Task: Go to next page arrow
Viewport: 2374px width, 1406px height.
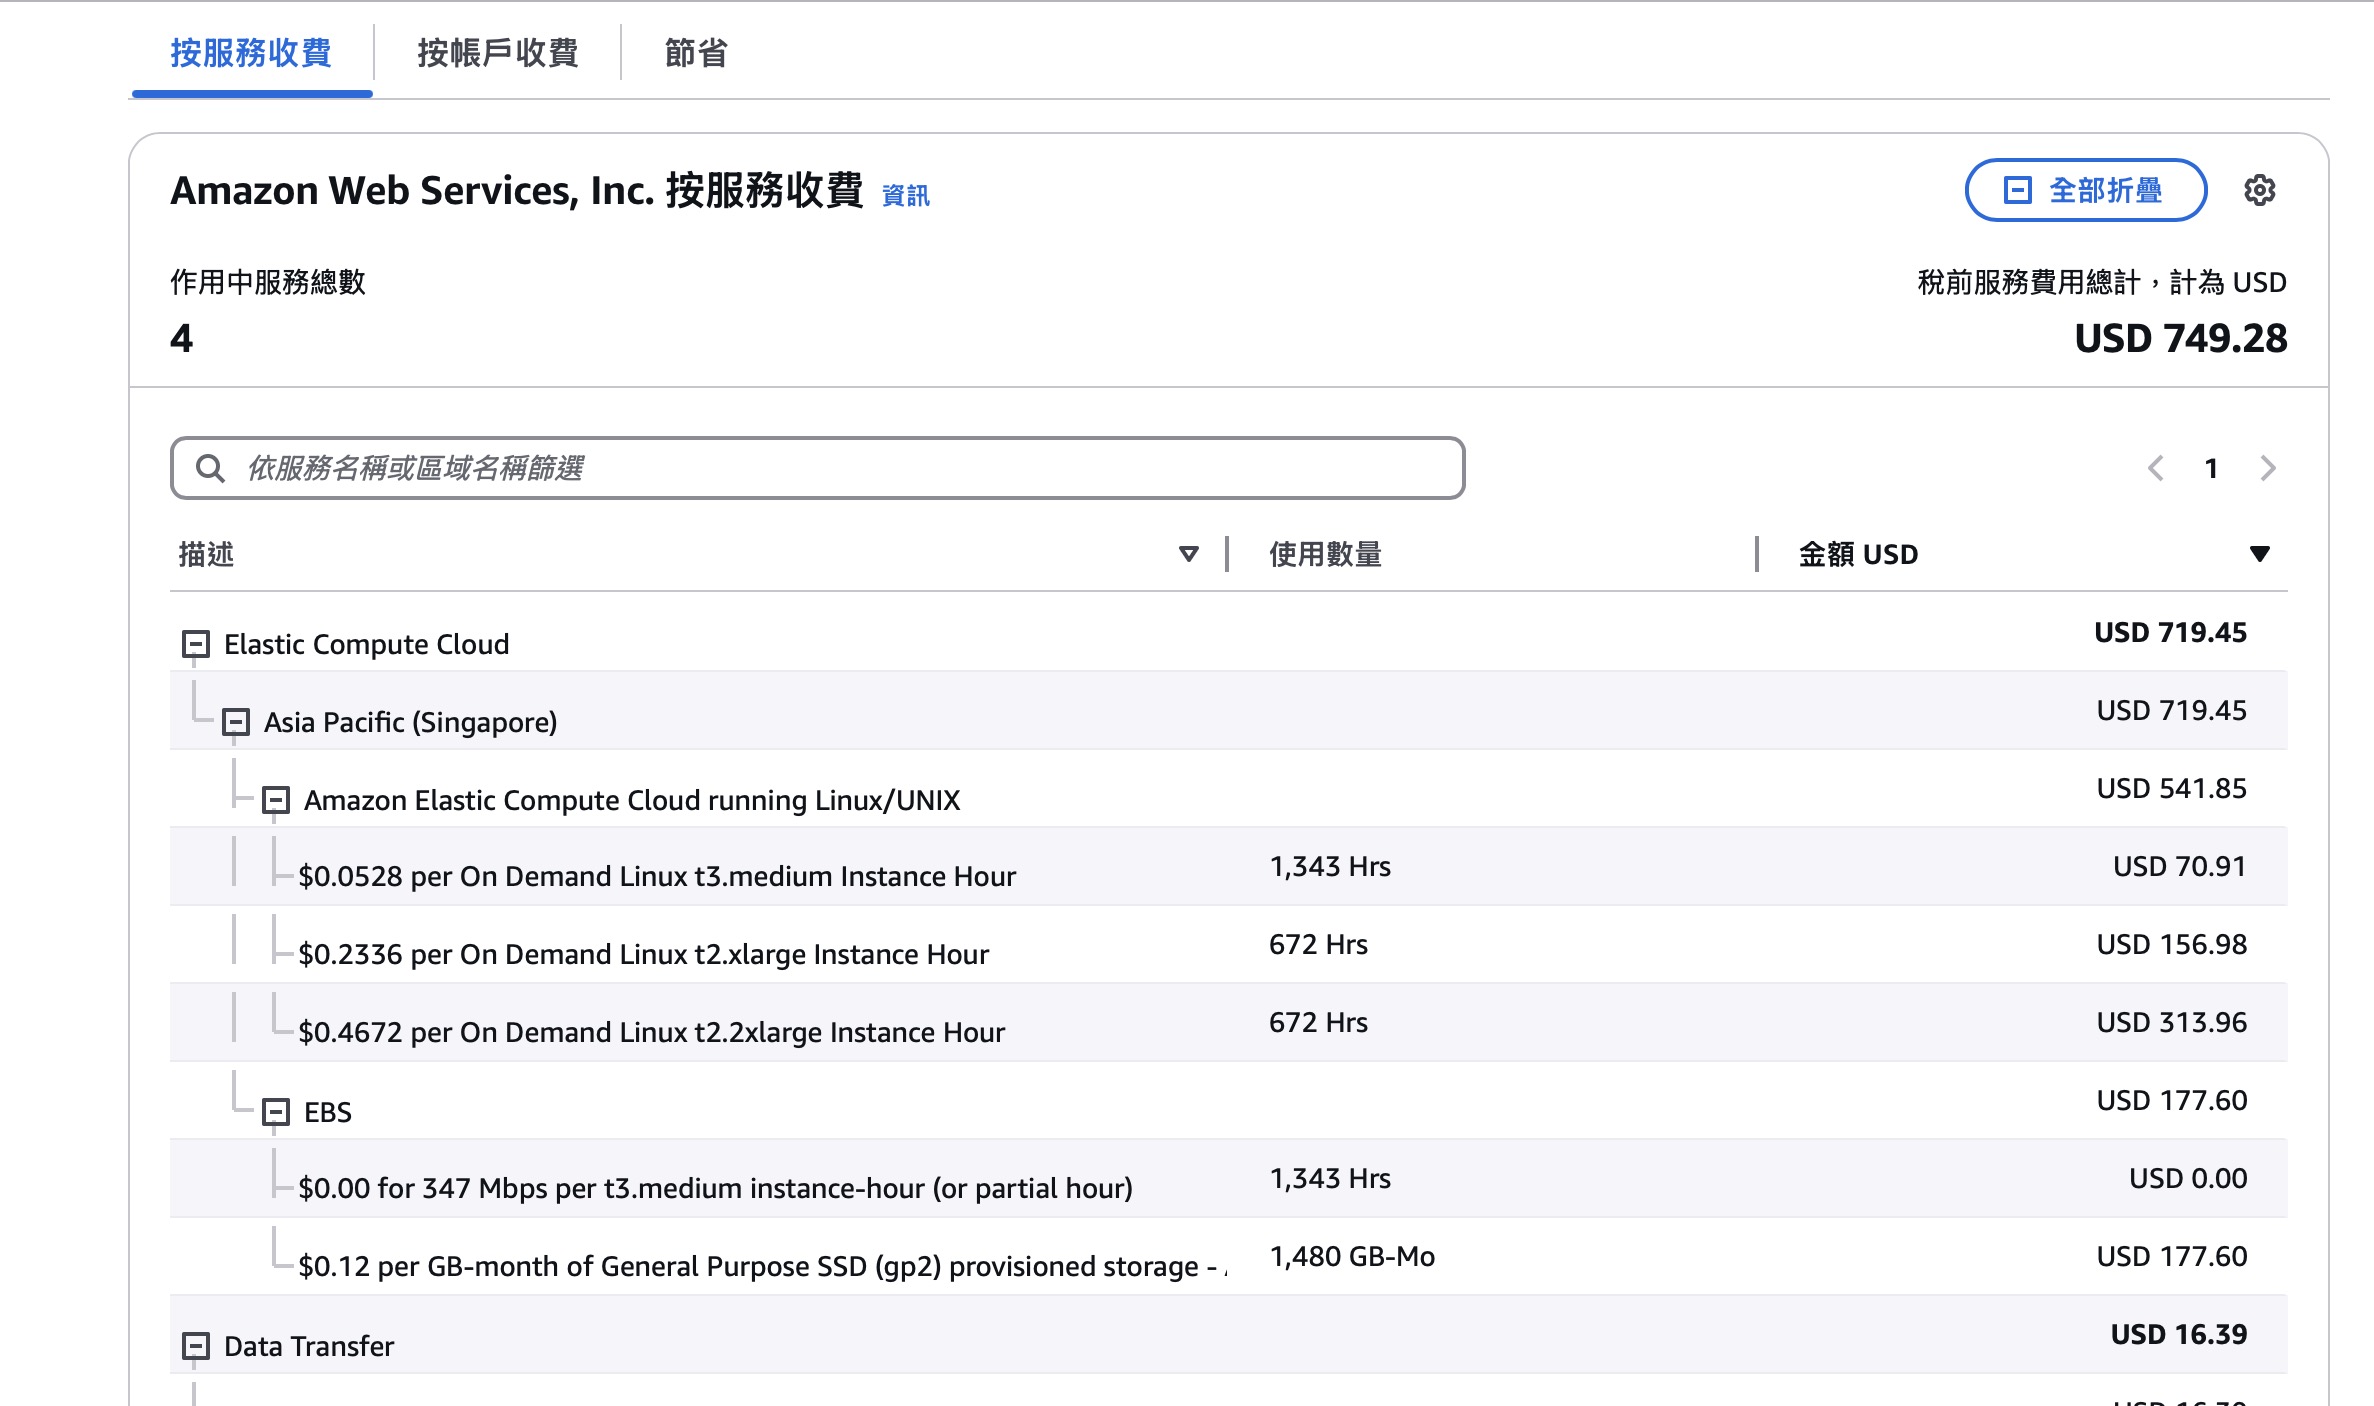Action: 2268,468
